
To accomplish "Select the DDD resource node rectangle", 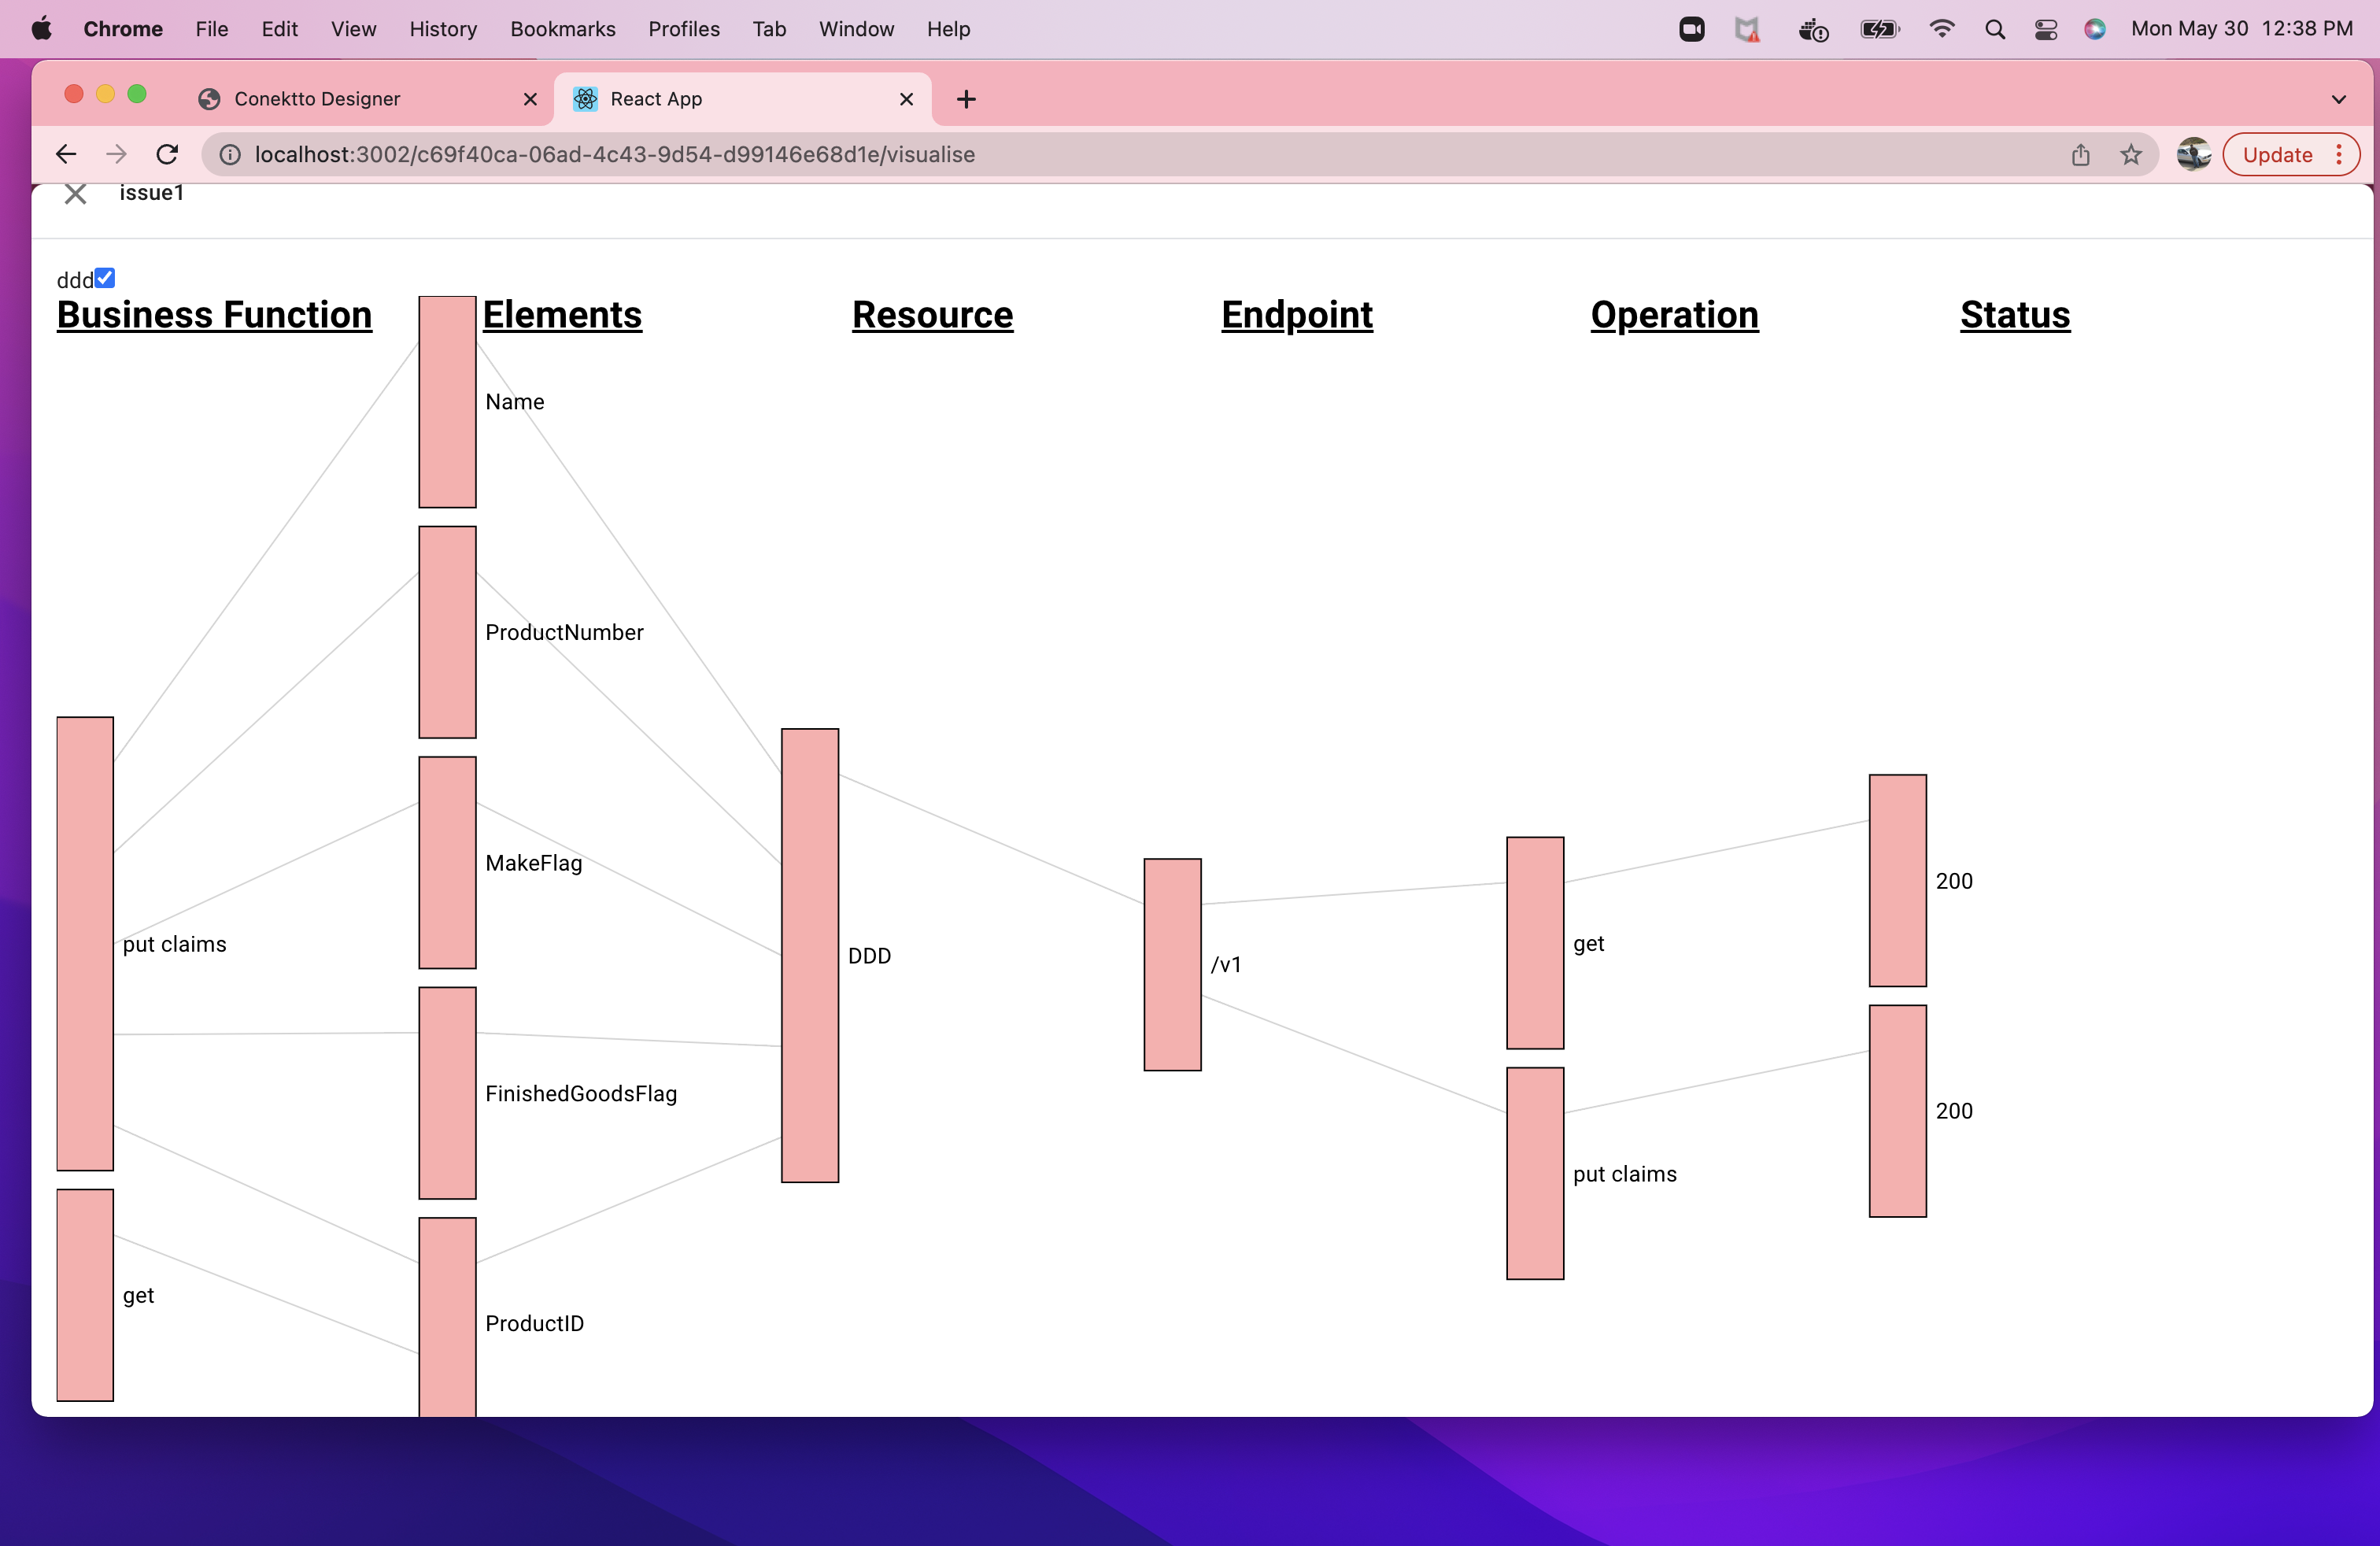I will pyautogui.click(x=809, y=955).
